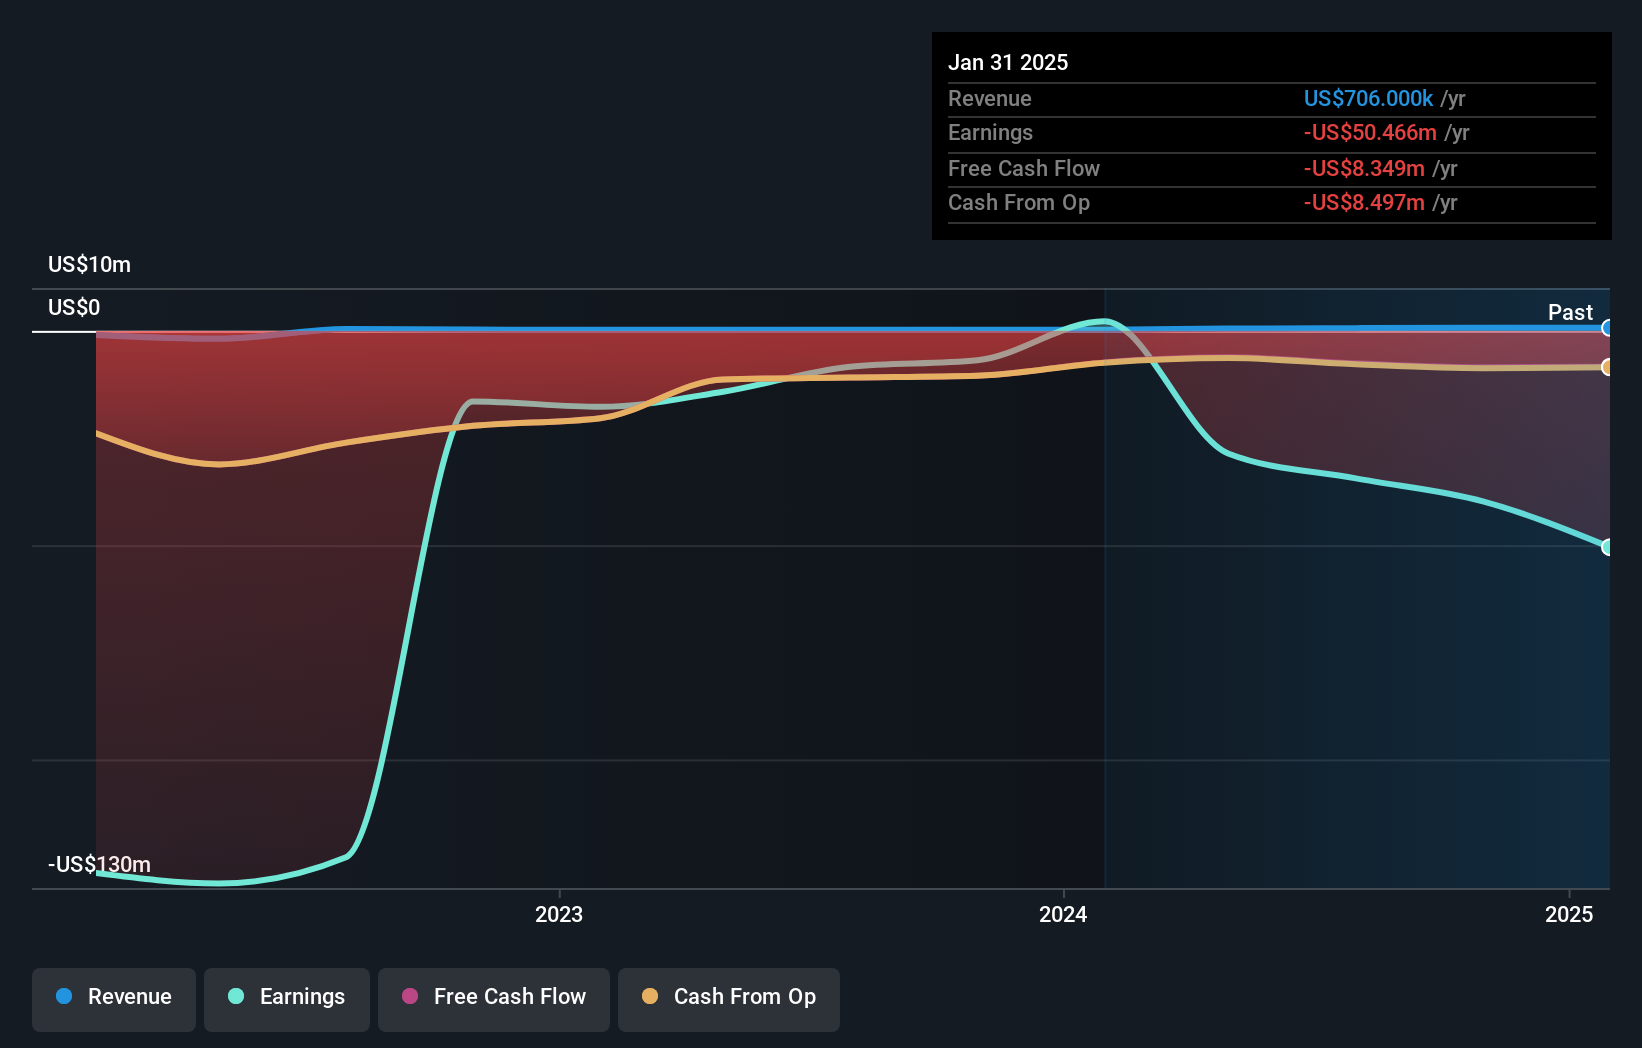Click the -US$130m y-axis label
This screenshot has height=1048, width=1642.
coord(100,865)
